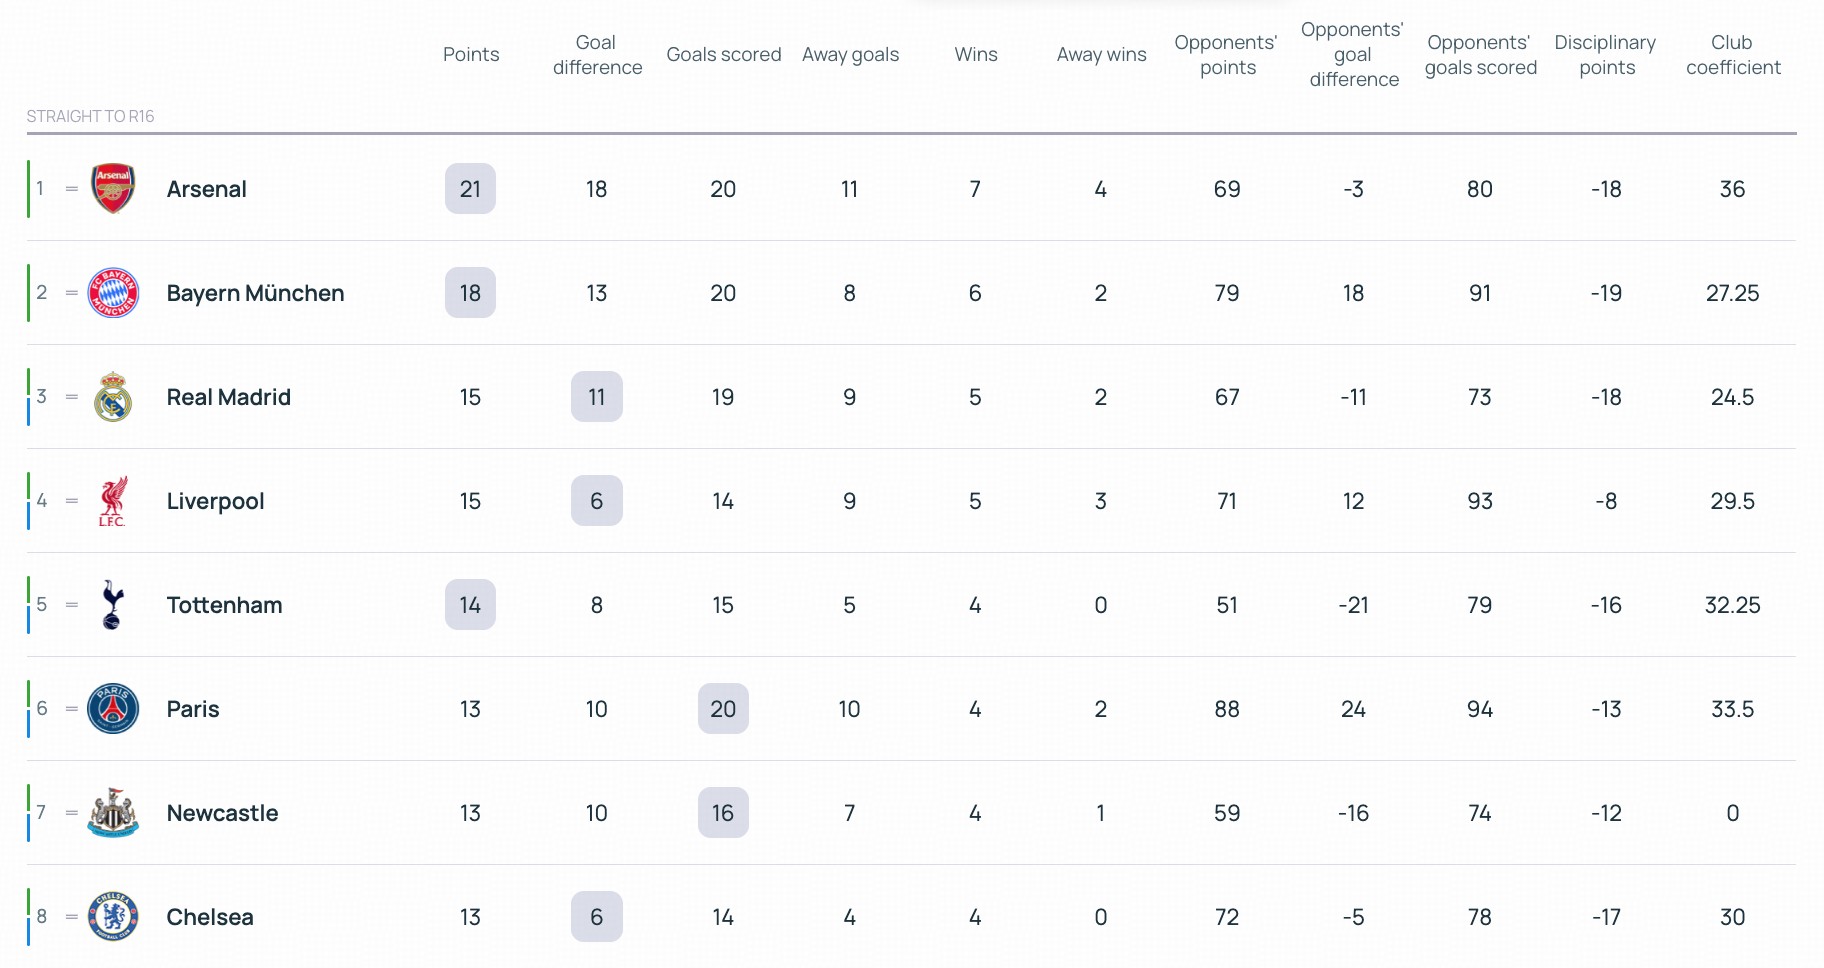Click the Bayern München club crest
1824x968 pixels.
(113, 293)
